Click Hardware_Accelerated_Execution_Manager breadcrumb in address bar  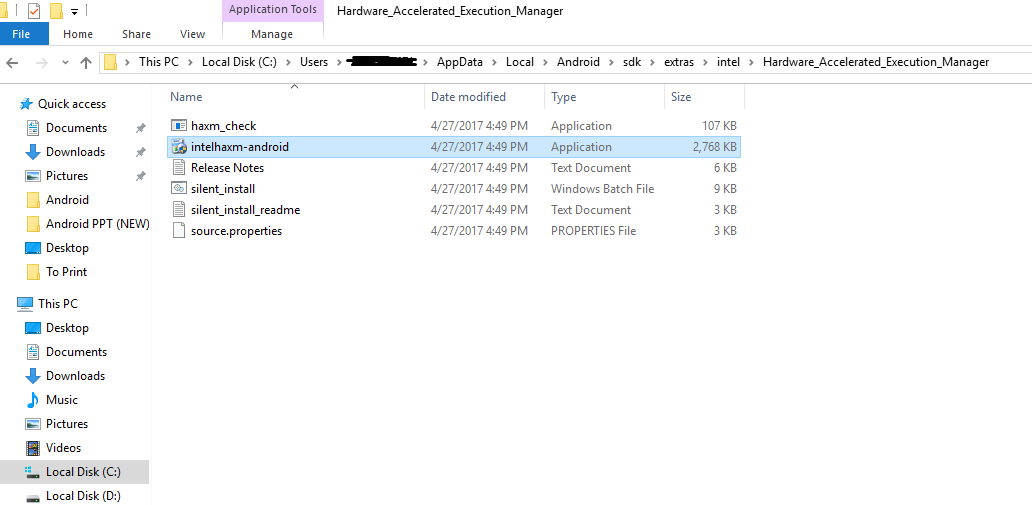coord(875,63)
